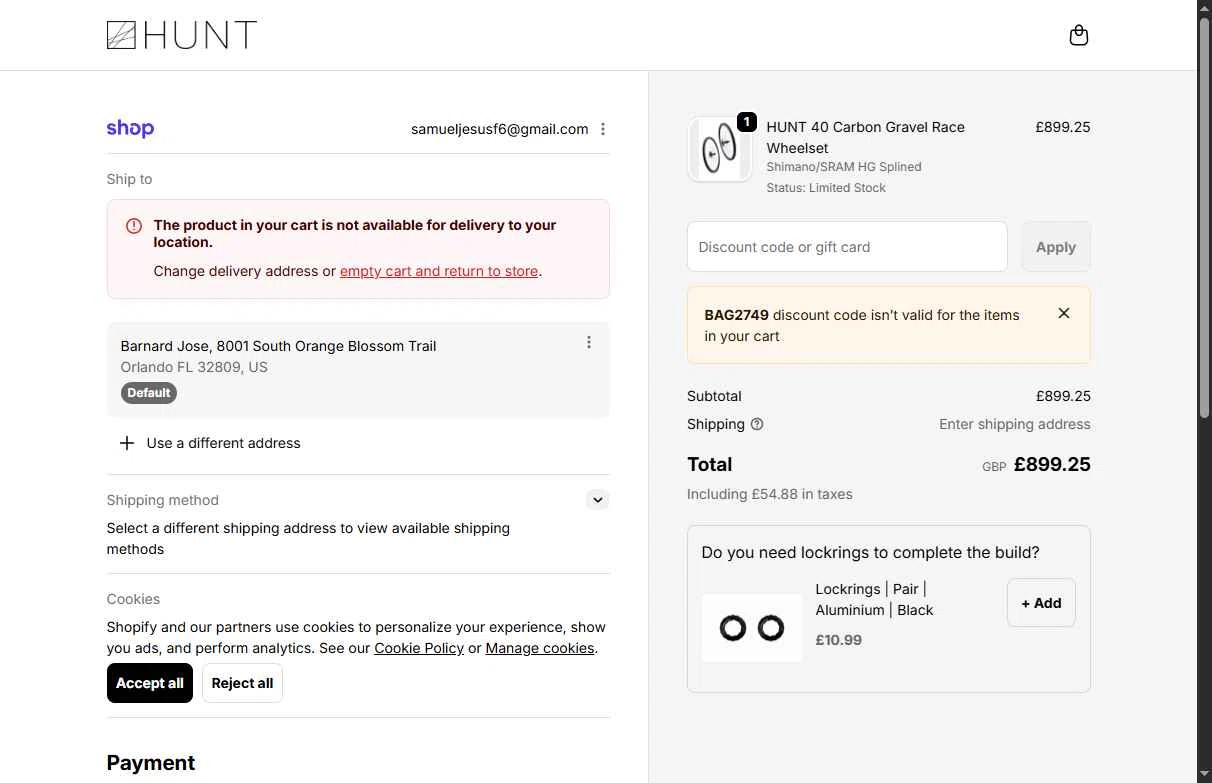Viewport: 1212px width, 783px height.
Task: Click the Payment heading
Action: click(x=151, y=763)
